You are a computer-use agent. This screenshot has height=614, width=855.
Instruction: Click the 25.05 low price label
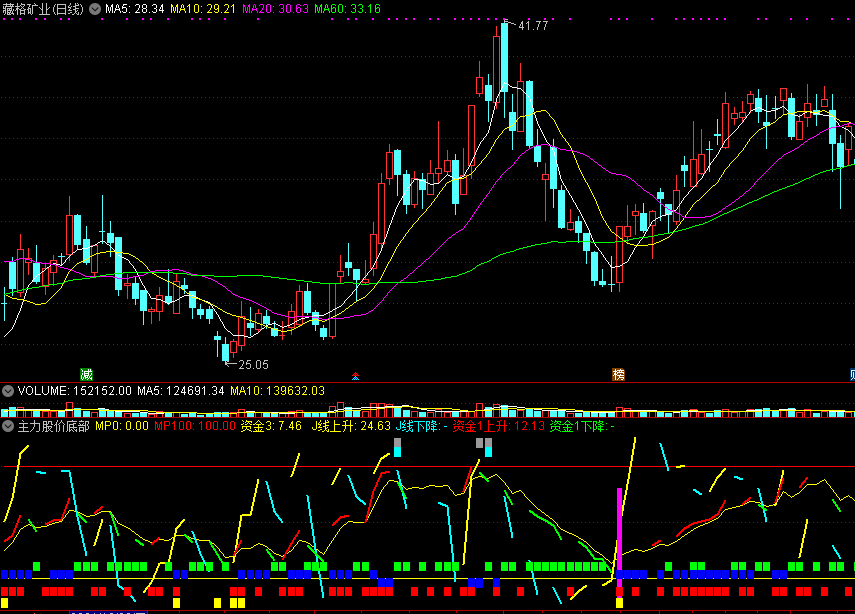[x=254, y=365]
